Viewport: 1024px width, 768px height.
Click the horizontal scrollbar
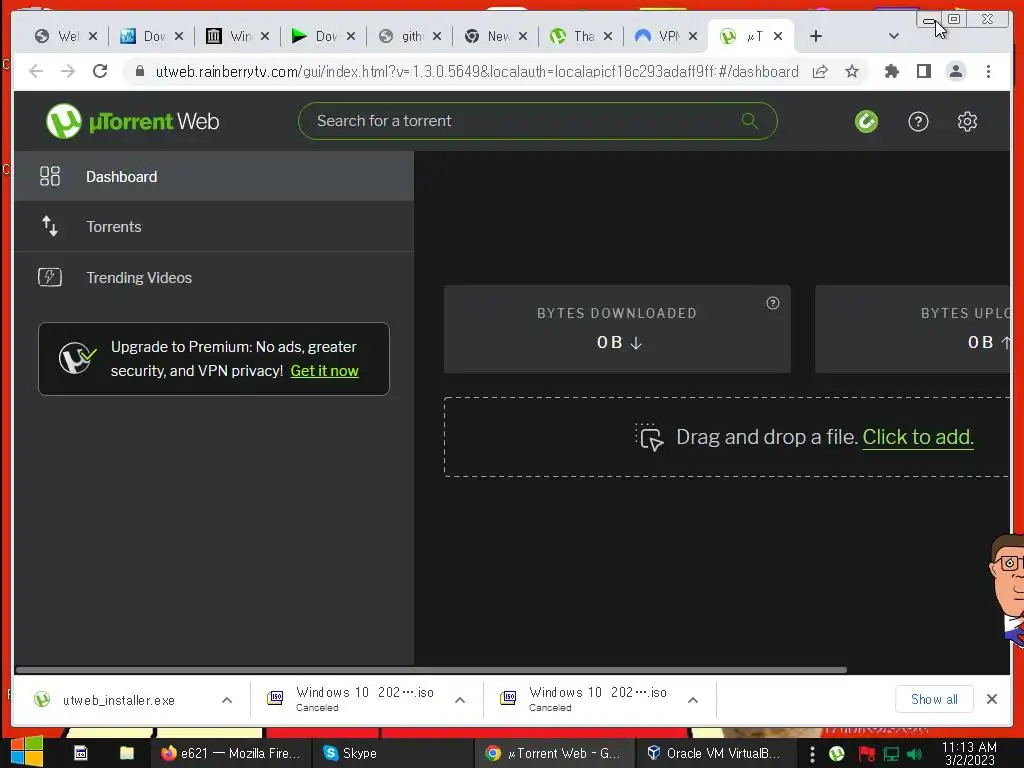click(431, 670)
